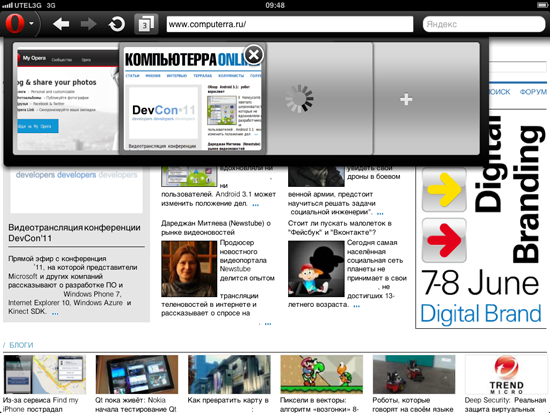Follow ellipsis after 'изменить положение дел.'
Viewport: 550px width, 413px height.
(256, 205)
